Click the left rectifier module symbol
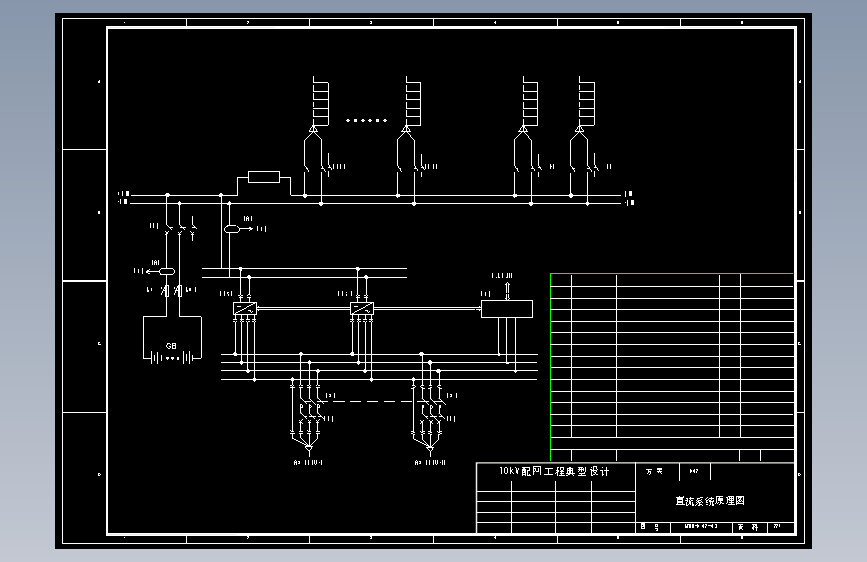 tap(245, 309)
